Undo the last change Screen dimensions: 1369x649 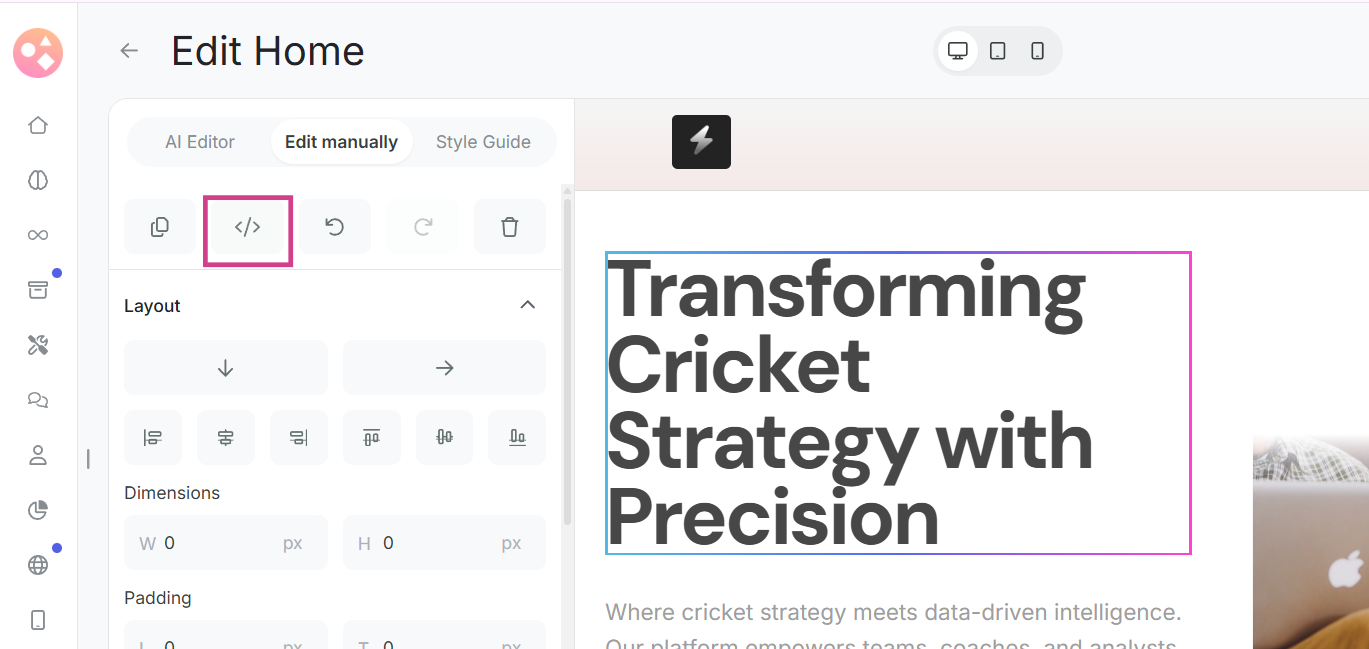pyautogui.click(x=335, y=227)
